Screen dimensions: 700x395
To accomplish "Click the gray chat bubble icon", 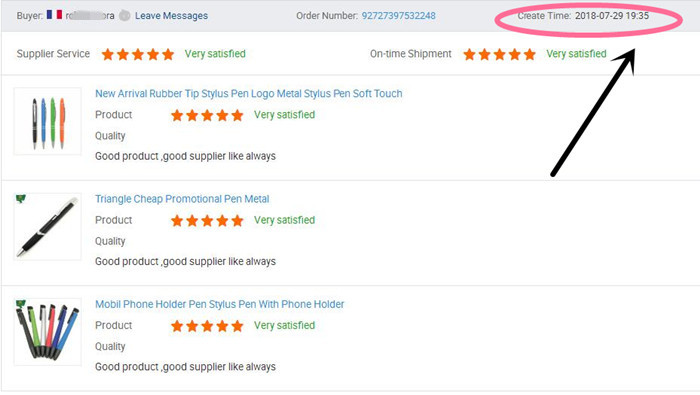I will pos(125,16).
